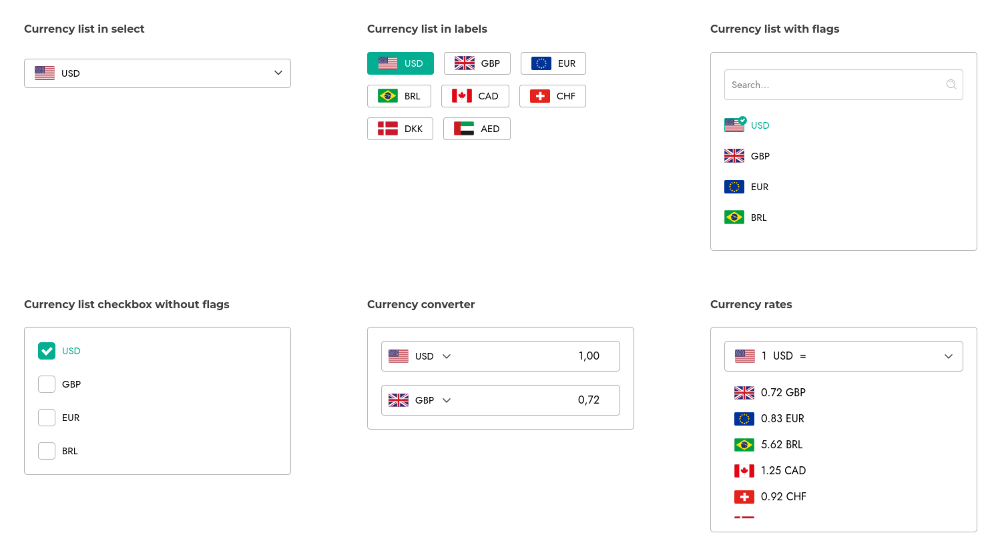The width and height of the screenshot is (1000, 547).
Task: Click the search magnifier icon in flags list
Action: pyautogui.click(x=951, y=85)
